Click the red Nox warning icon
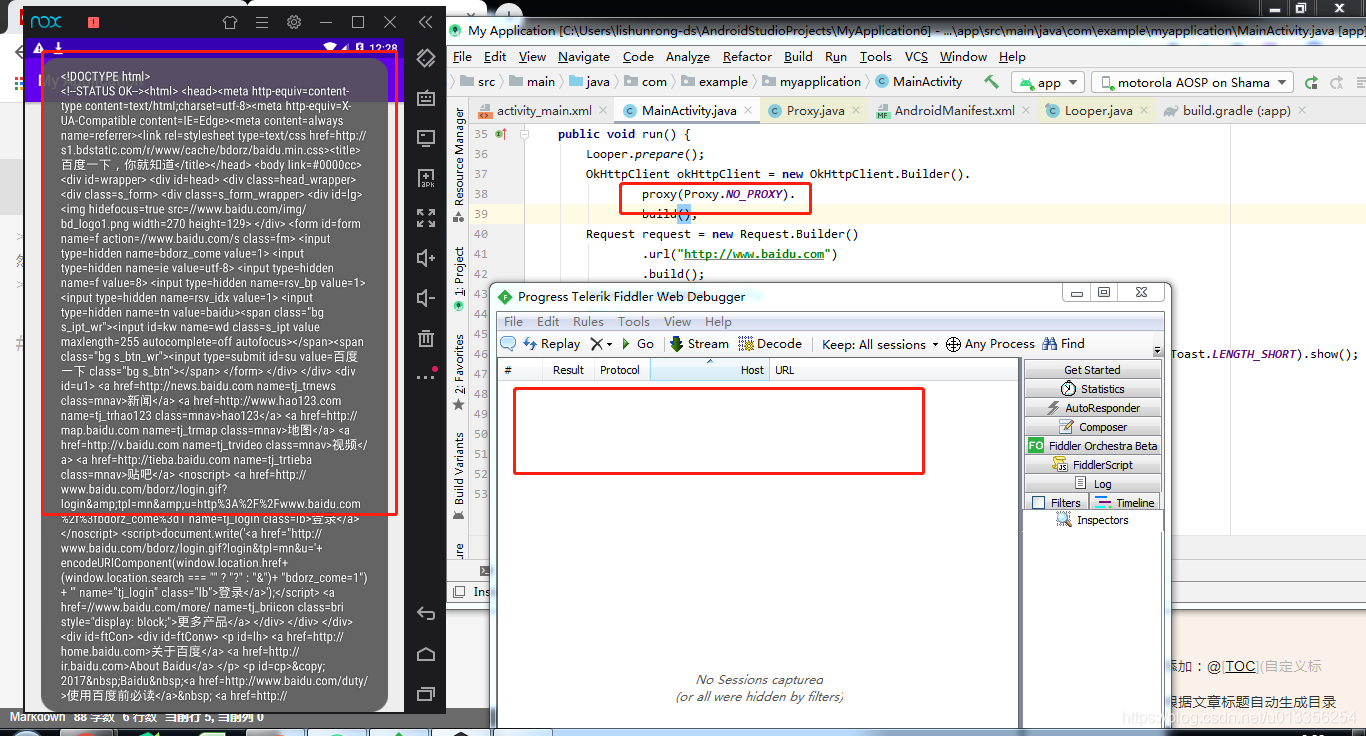 coord(93,22)
